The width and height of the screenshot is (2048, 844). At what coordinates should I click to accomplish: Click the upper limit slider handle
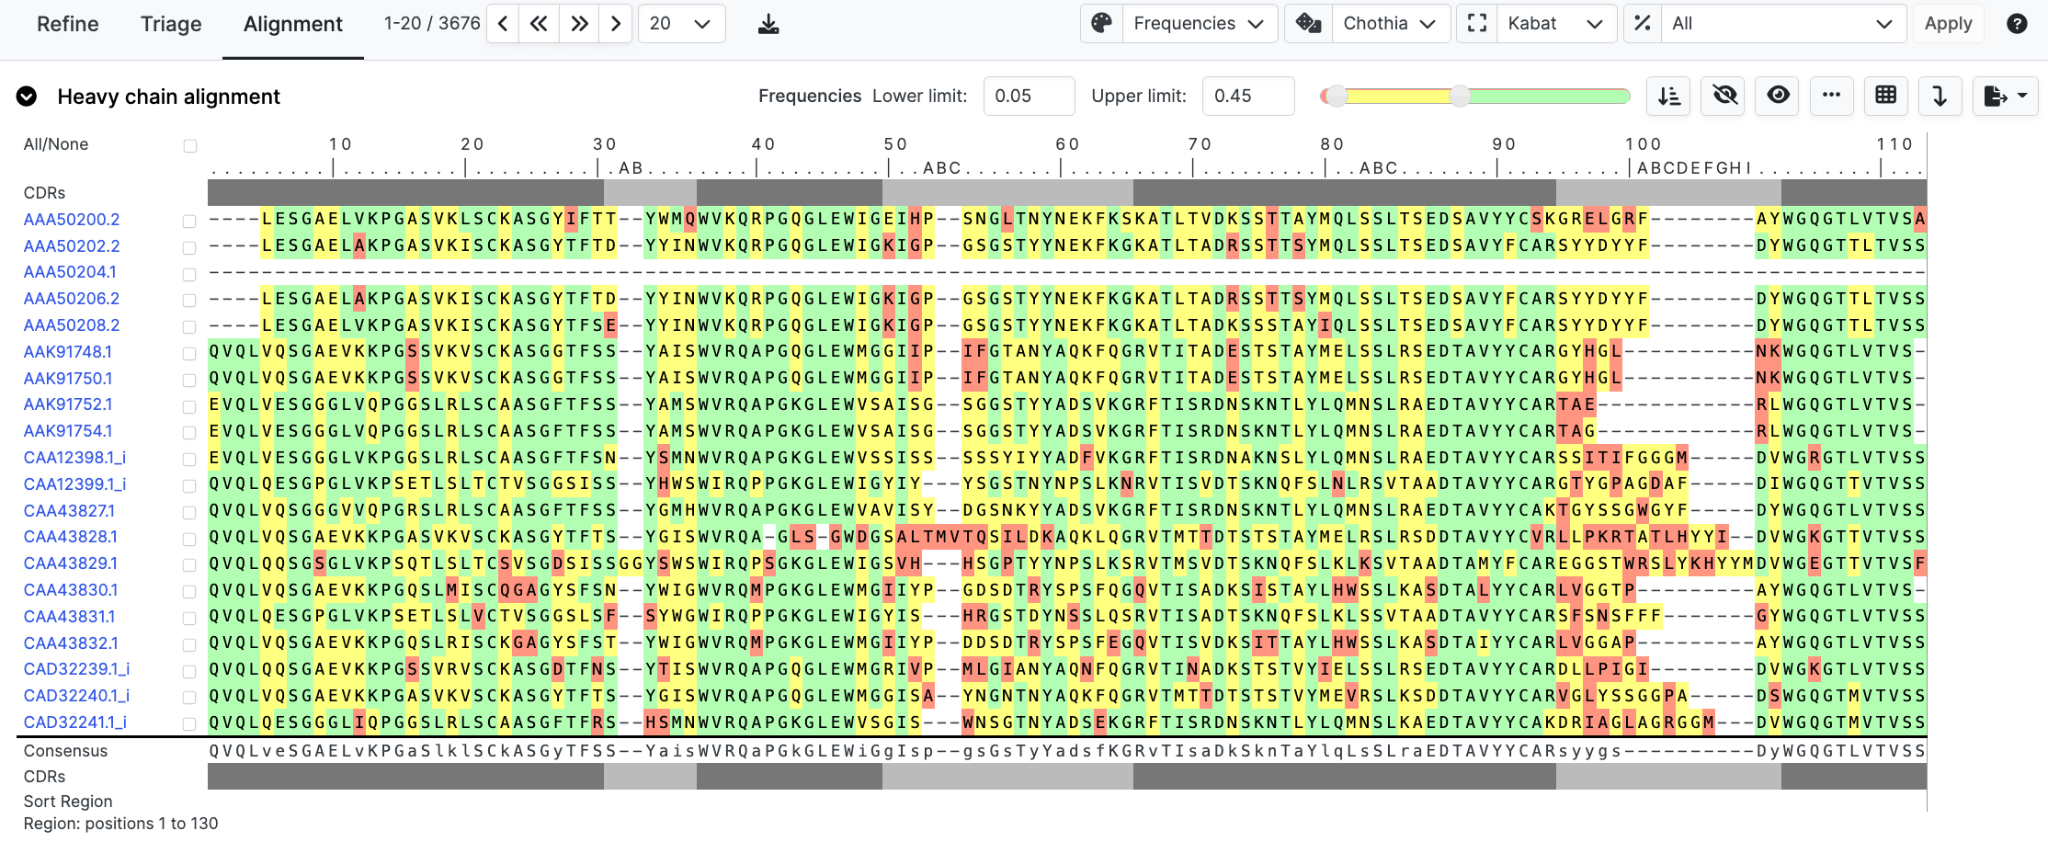[1461, 96]
